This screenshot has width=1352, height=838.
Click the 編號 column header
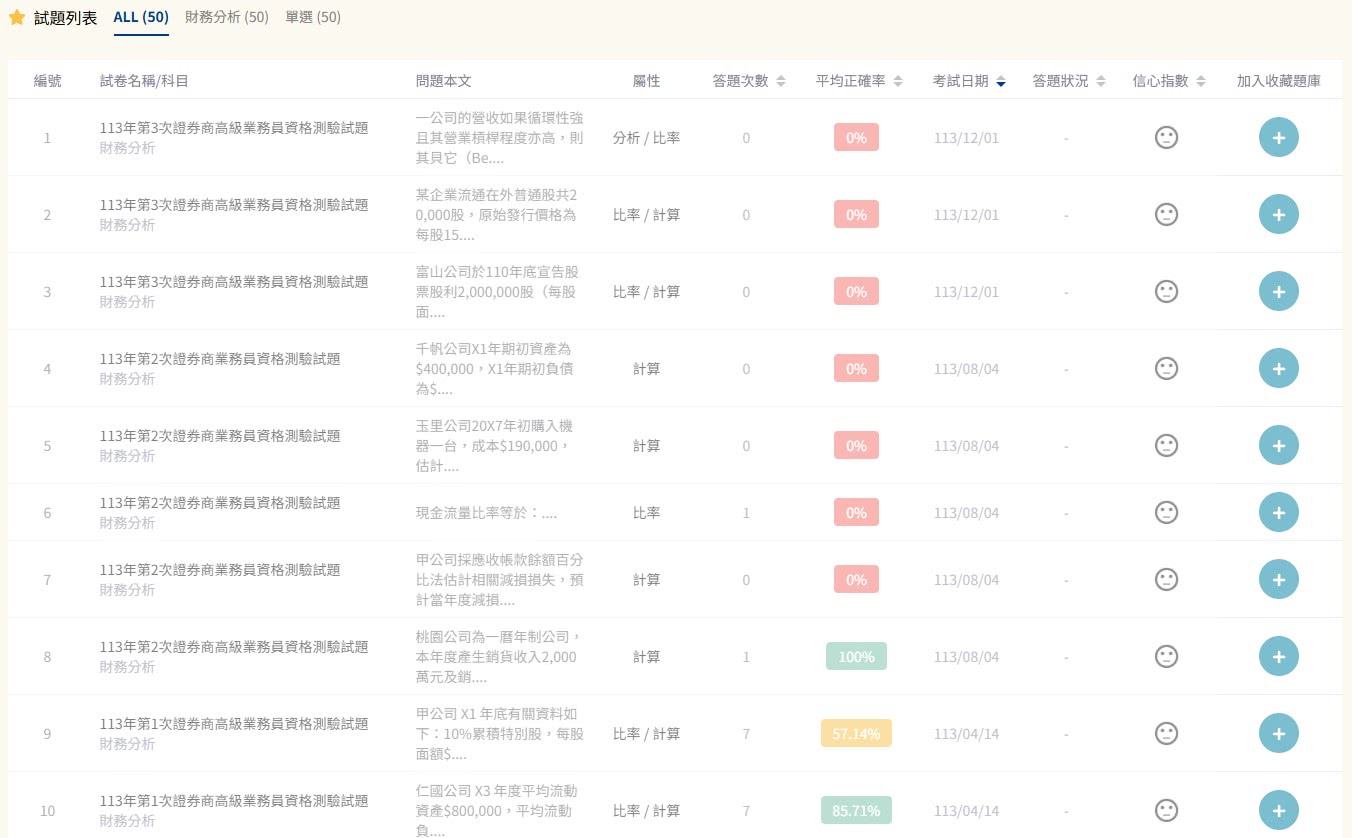pyautogui.click(x=46, y=81)
